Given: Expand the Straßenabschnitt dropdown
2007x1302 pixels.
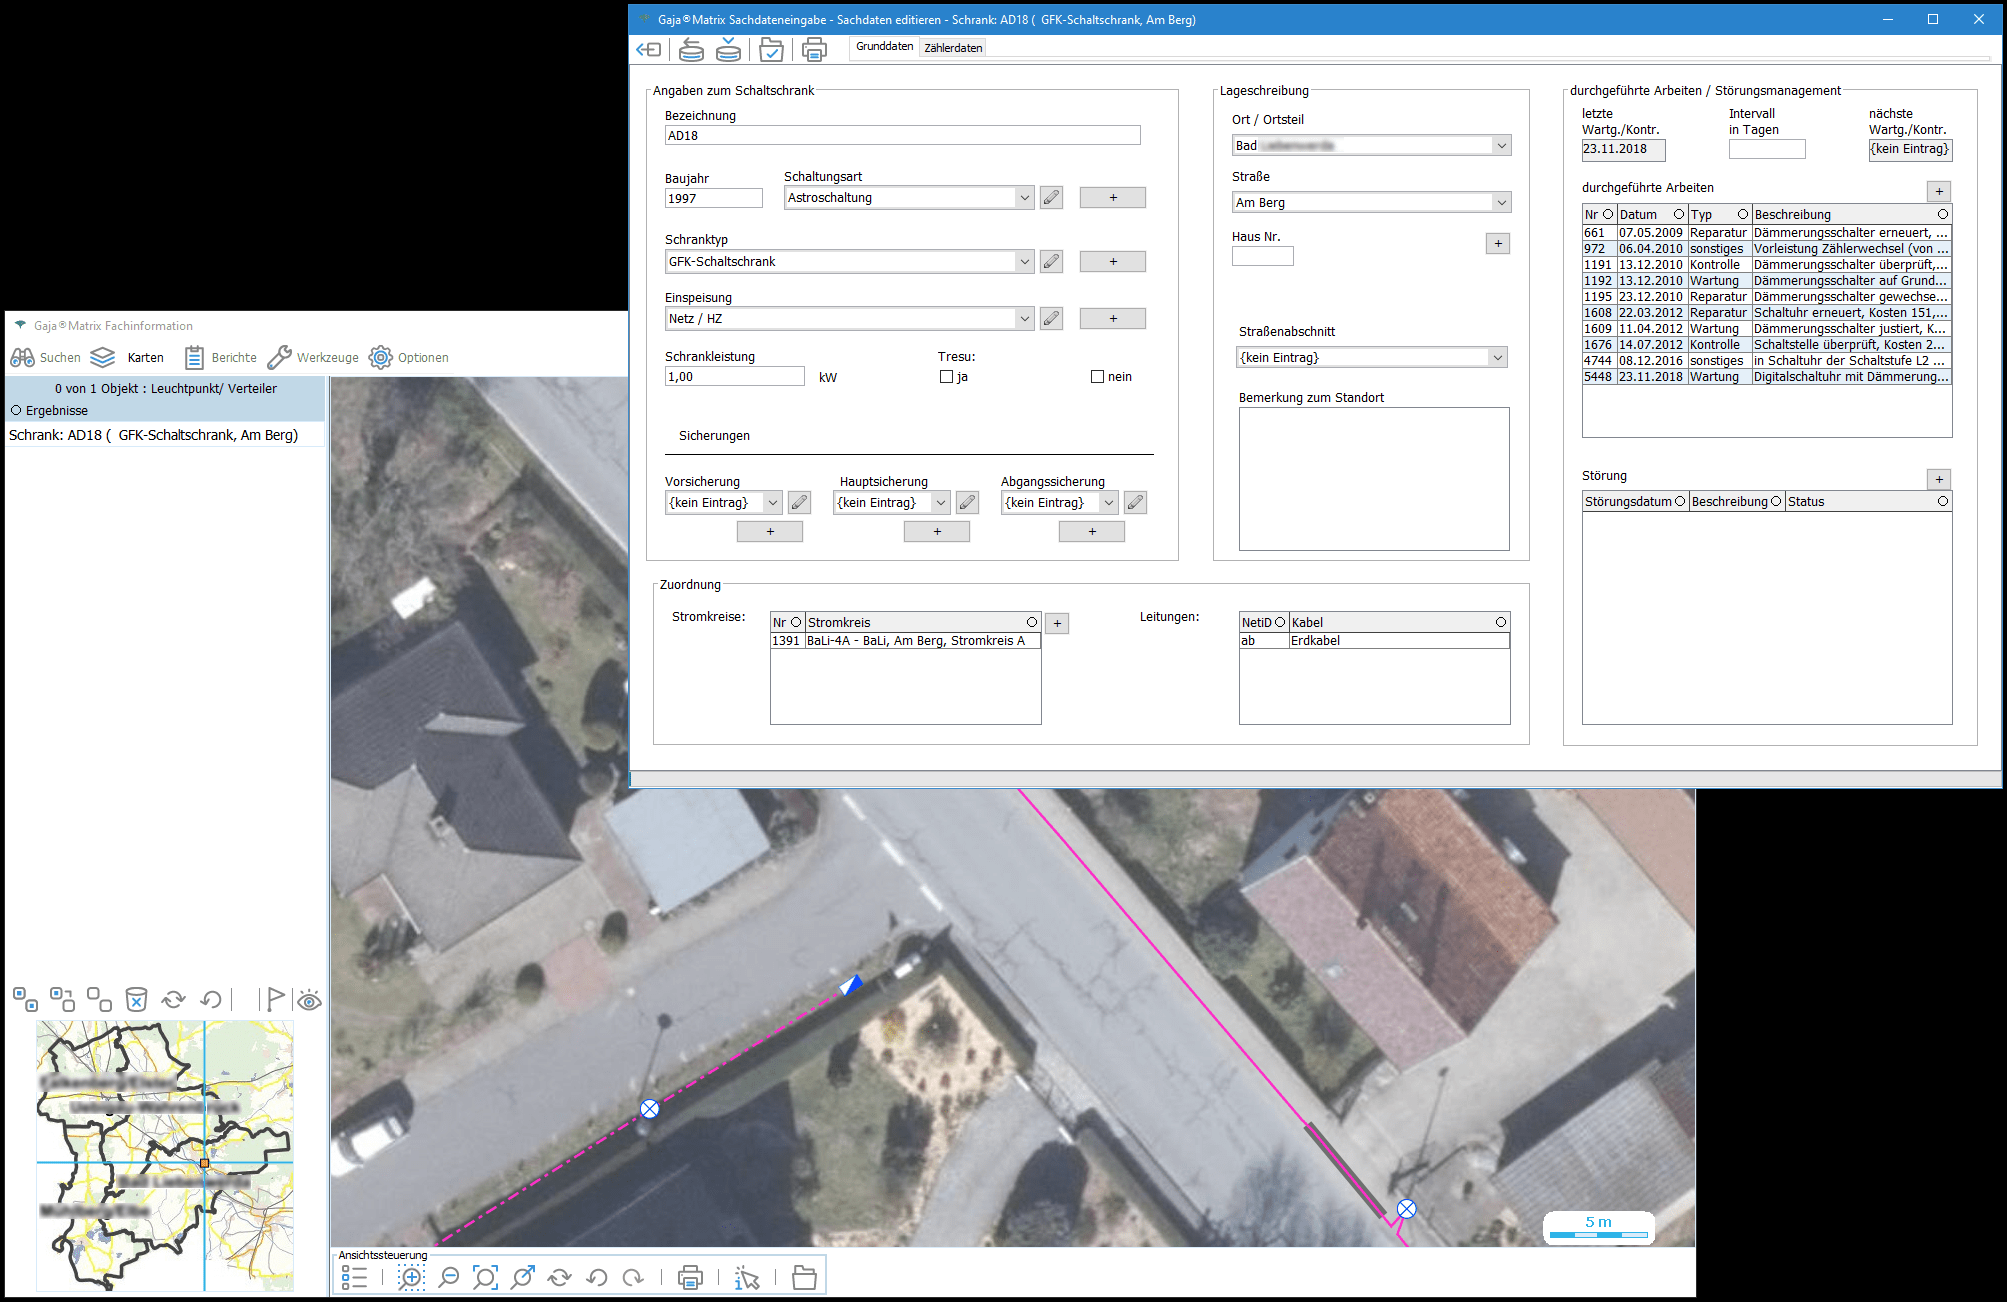Looking at the screenshot, I should 1497,358.
